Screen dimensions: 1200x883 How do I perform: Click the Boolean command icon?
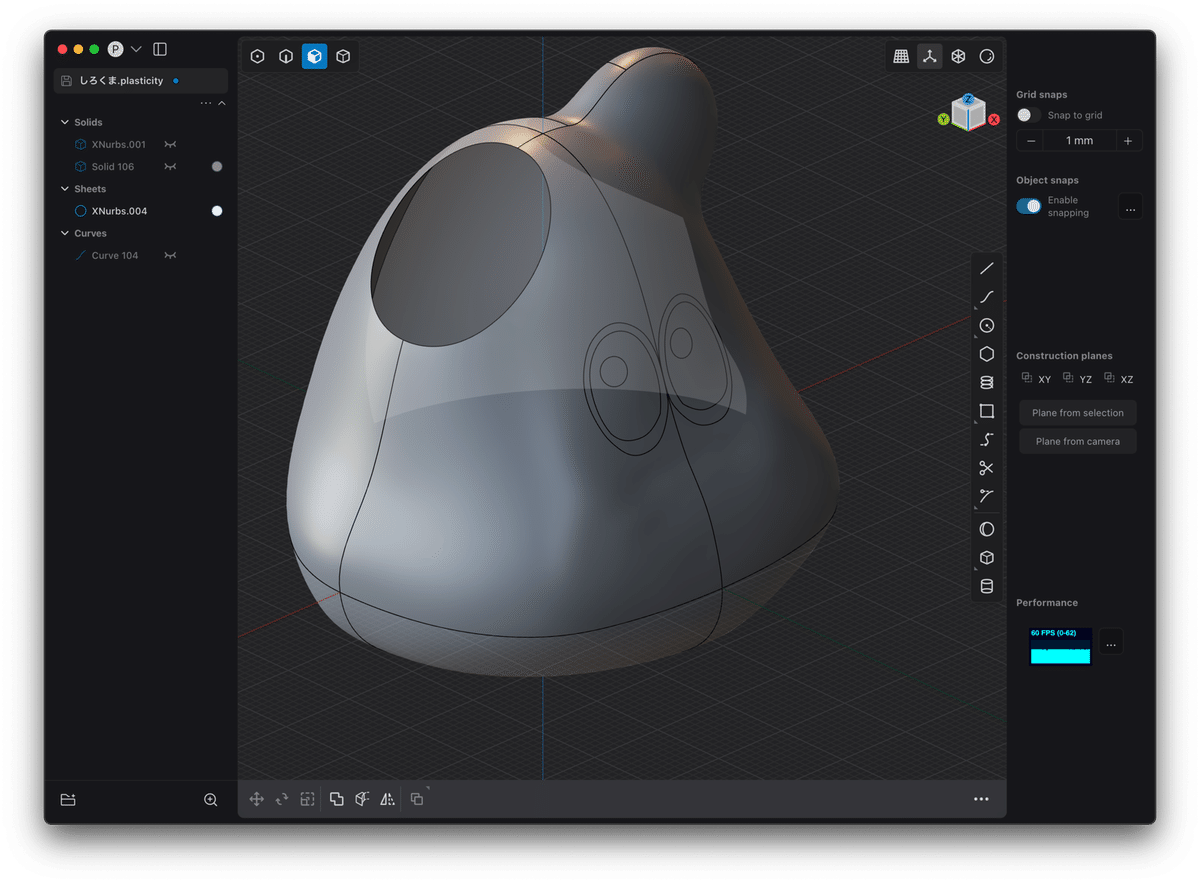coord(417,799)
